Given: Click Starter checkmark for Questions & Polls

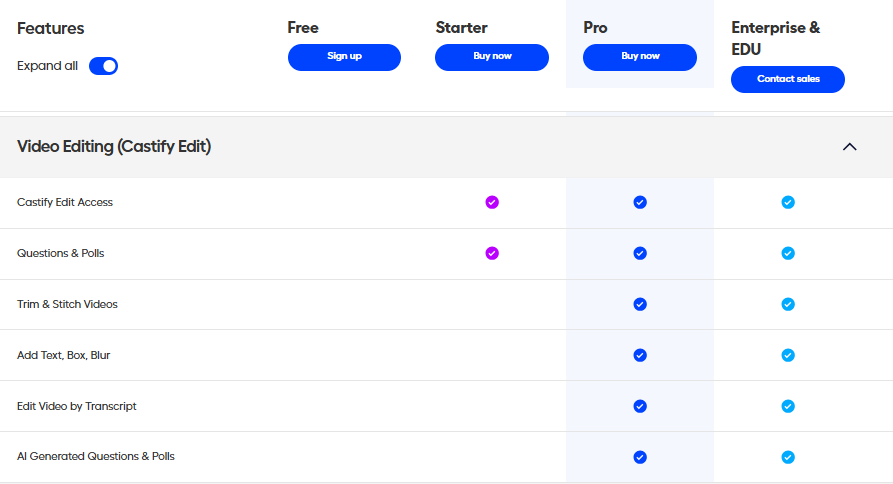Looking at the screenshot, I should 492,253.
